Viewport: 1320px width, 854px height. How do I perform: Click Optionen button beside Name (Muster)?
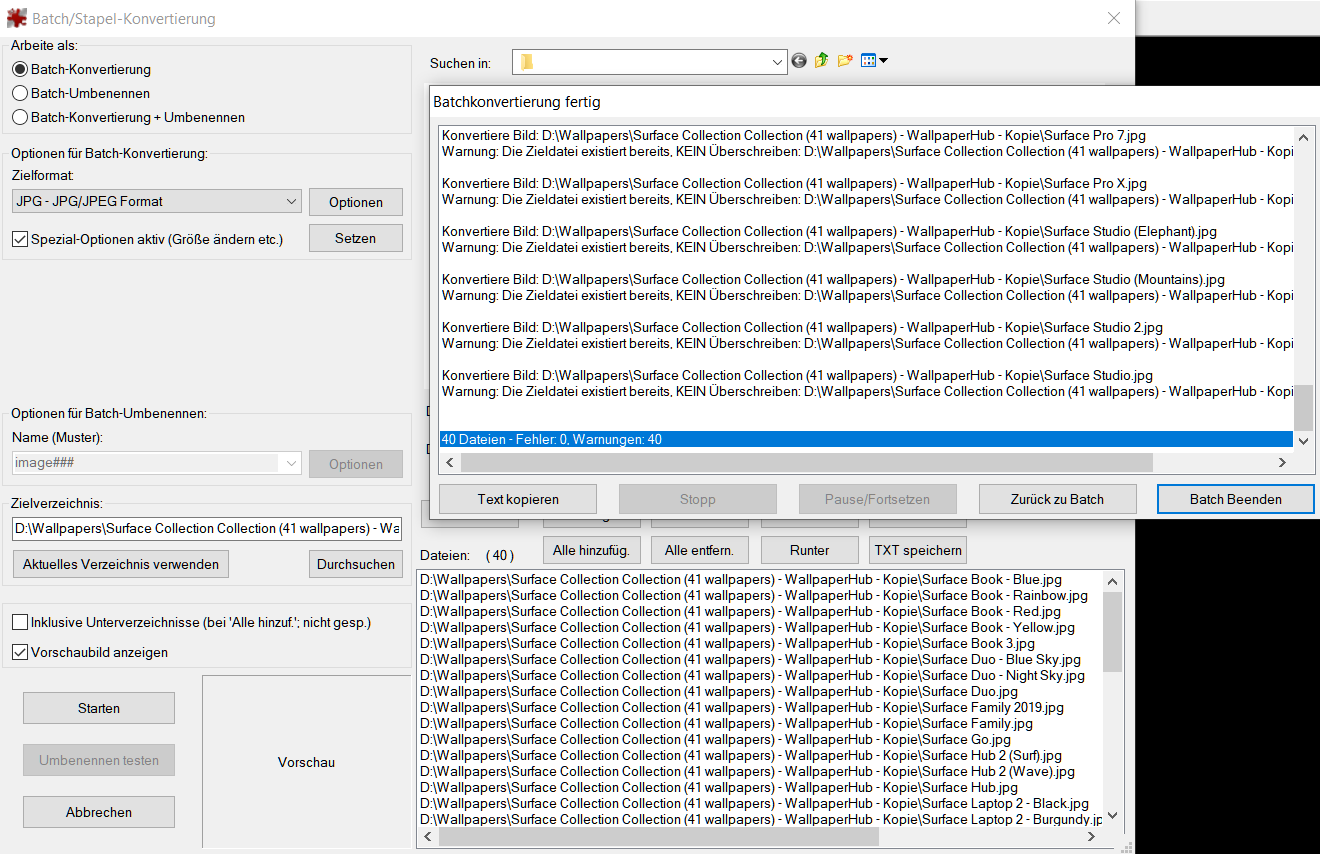pos(356,464)
